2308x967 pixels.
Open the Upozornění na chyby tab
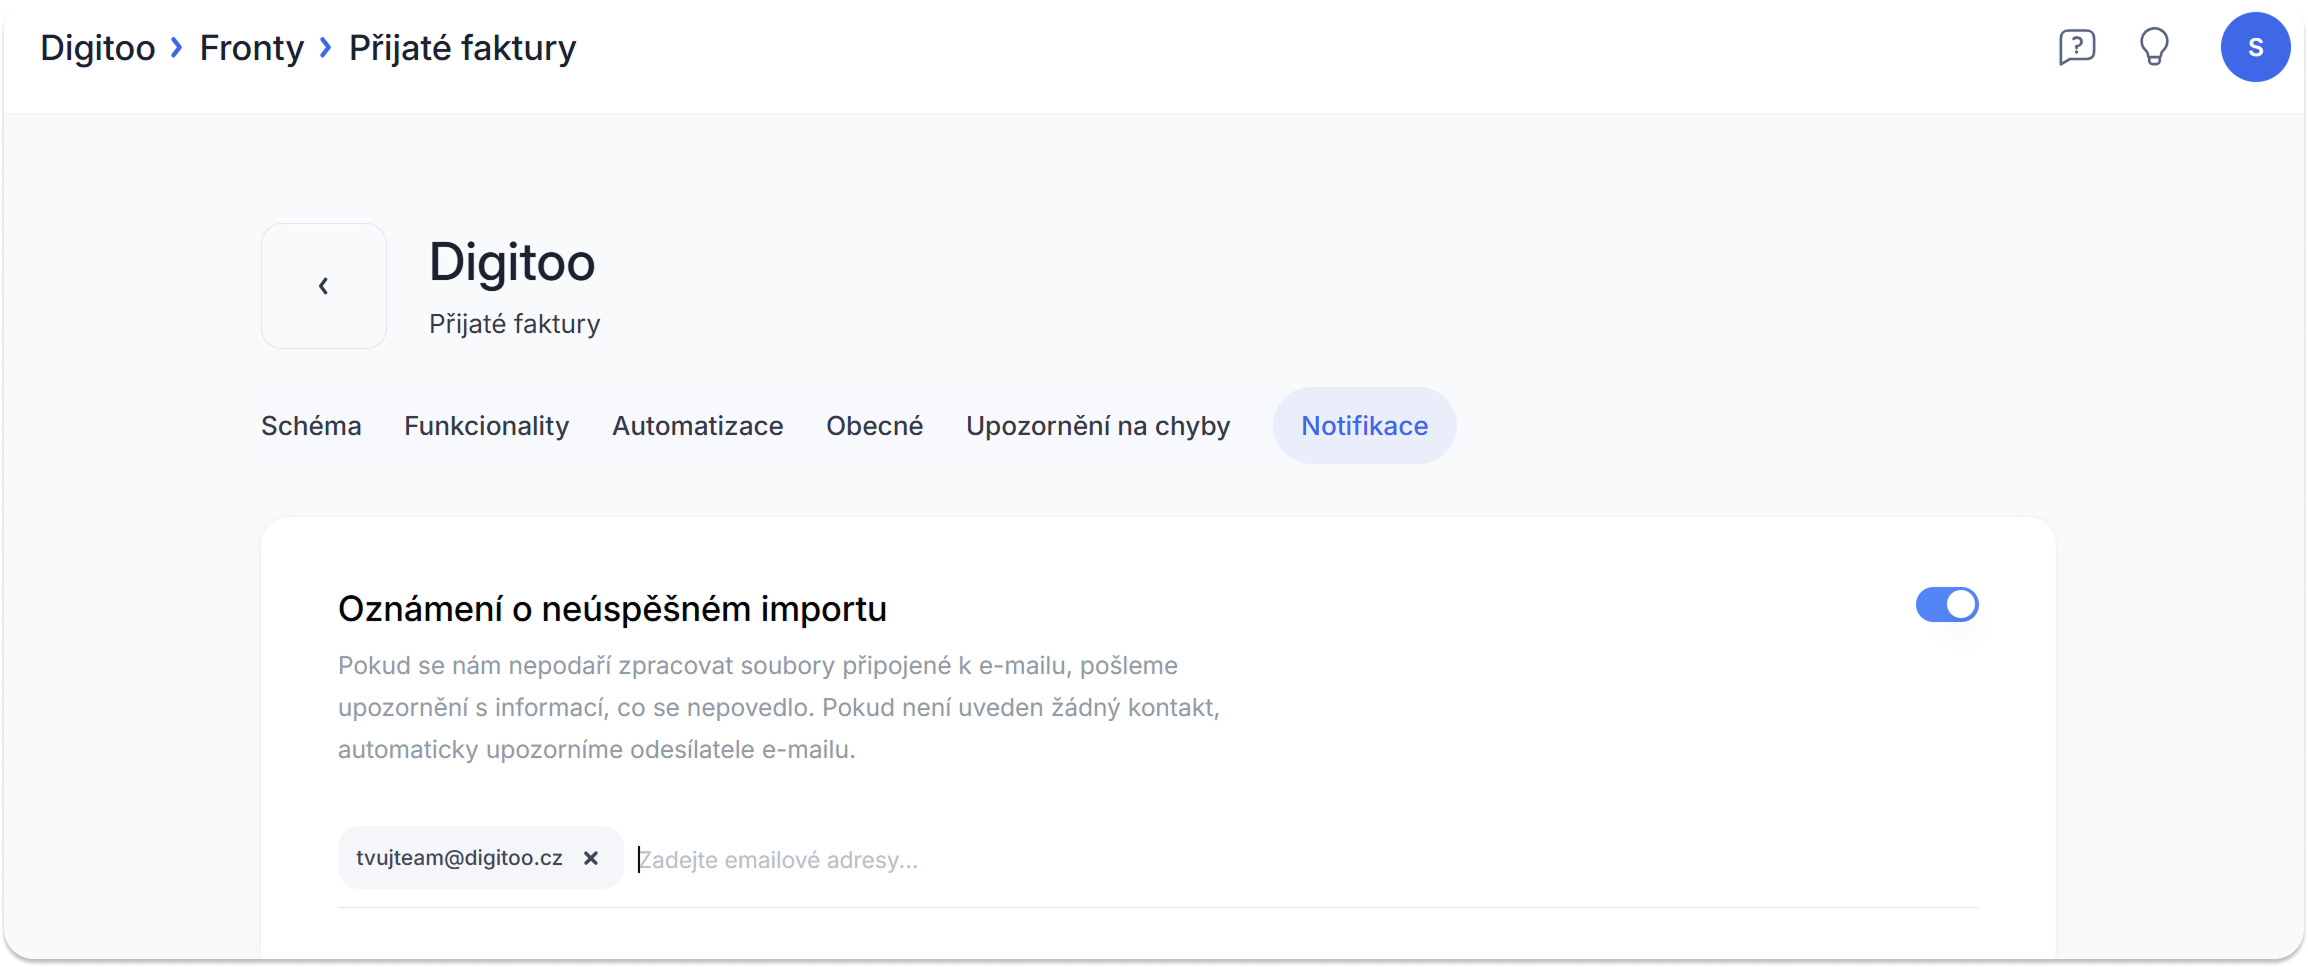pyautogui.click(x=1098, y=426)
